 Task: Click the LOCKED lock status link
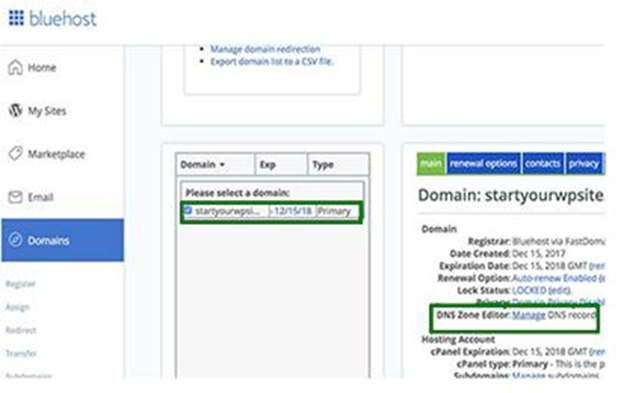coord(529,290)
